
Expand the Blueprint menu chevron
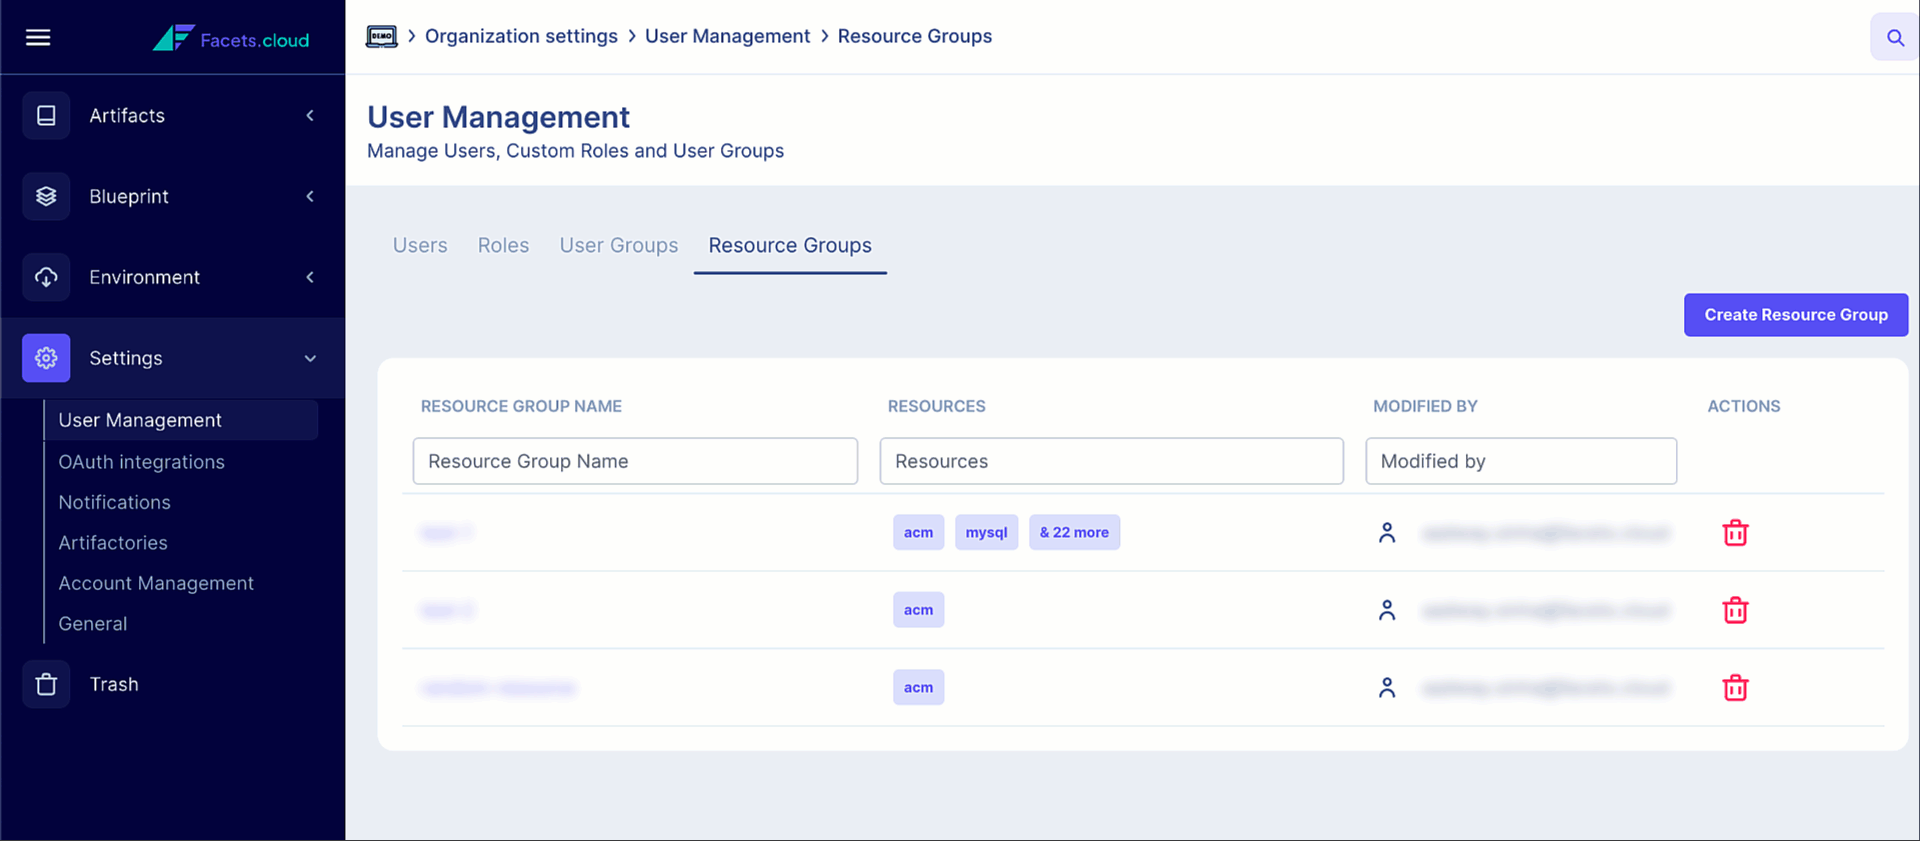coord(310,196)
